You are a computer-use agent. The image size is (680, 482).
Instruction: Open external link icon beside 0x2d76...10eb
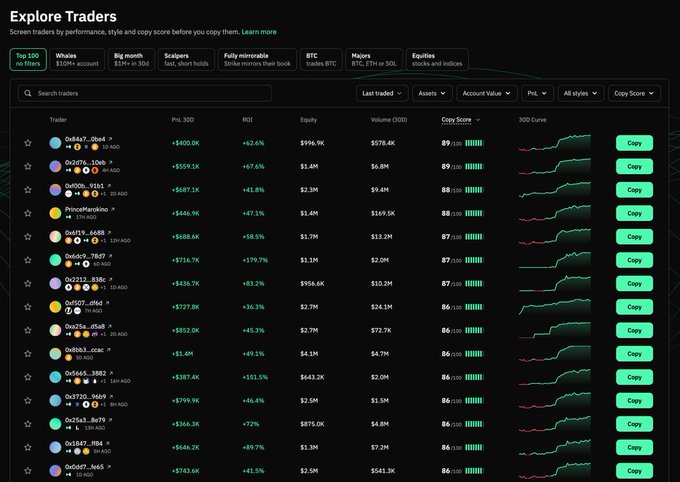(x=111, y=163)
